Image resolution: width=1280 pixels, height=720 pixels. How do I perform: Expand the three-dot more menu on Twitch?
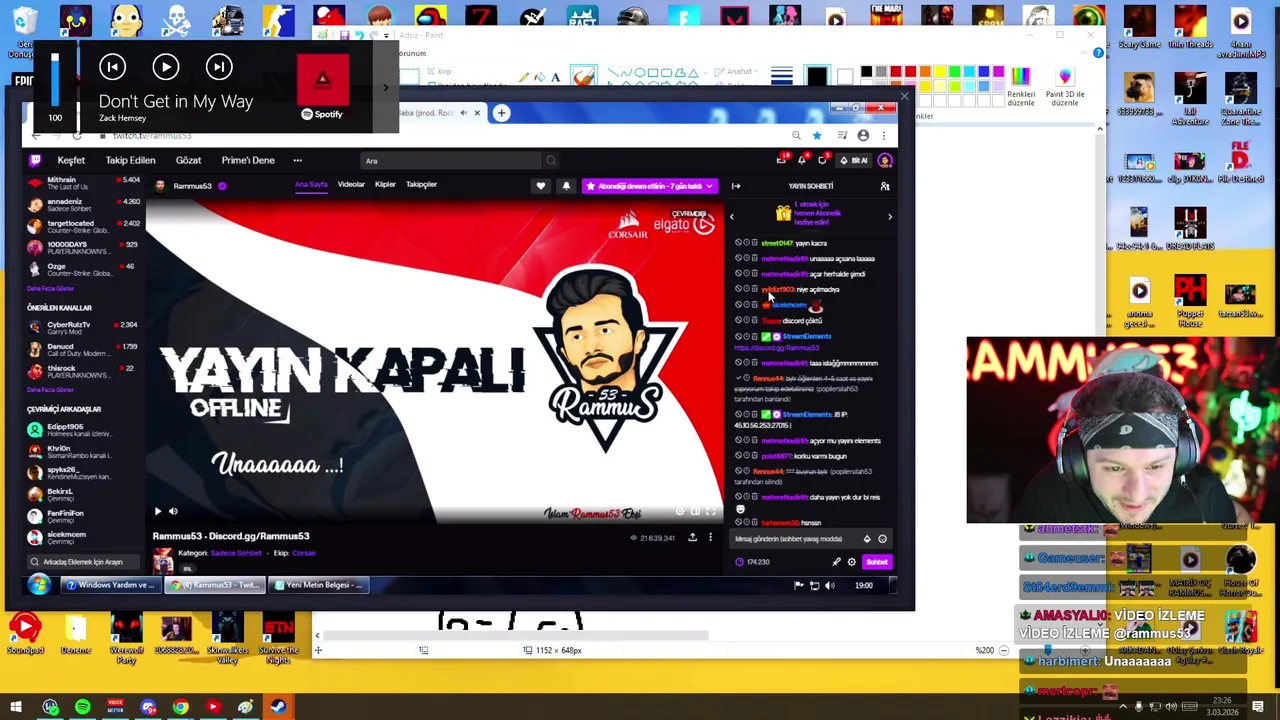[297, 160]
